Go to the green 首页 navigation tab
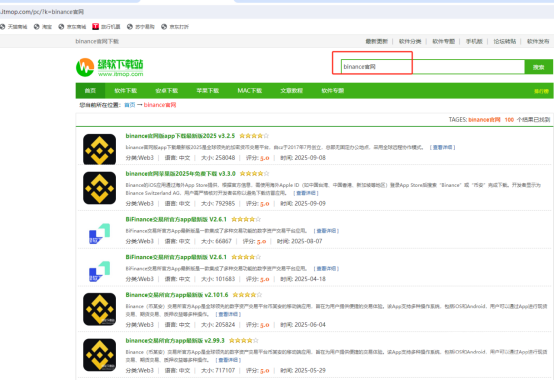554x381 pixels. click(90, 90)
